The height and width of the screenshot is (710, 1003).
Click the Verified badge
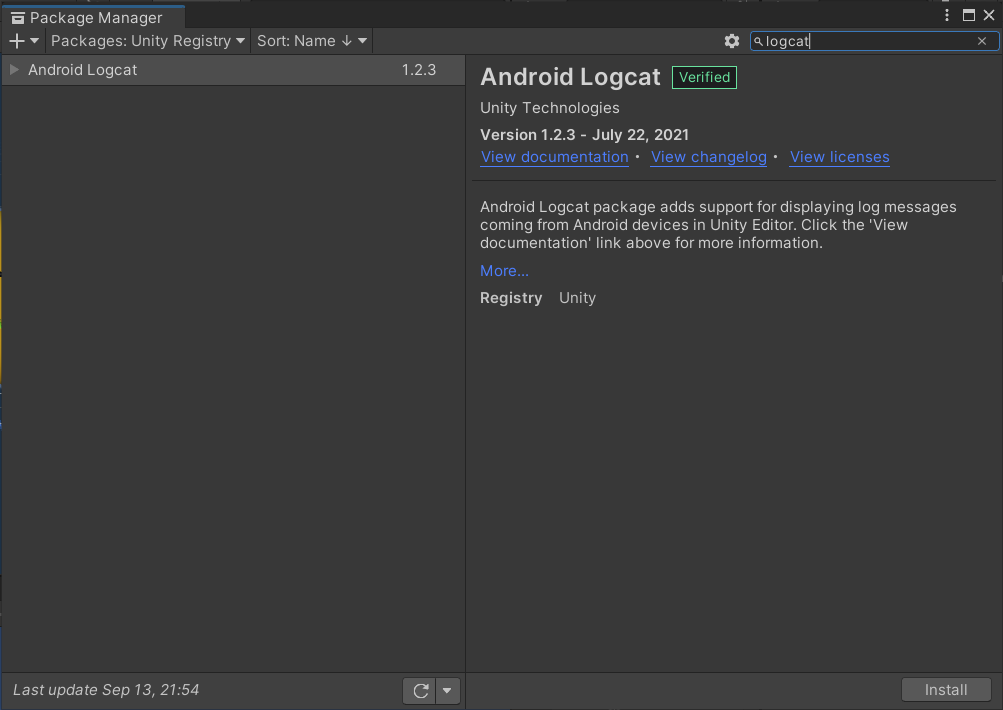point(704,77)
